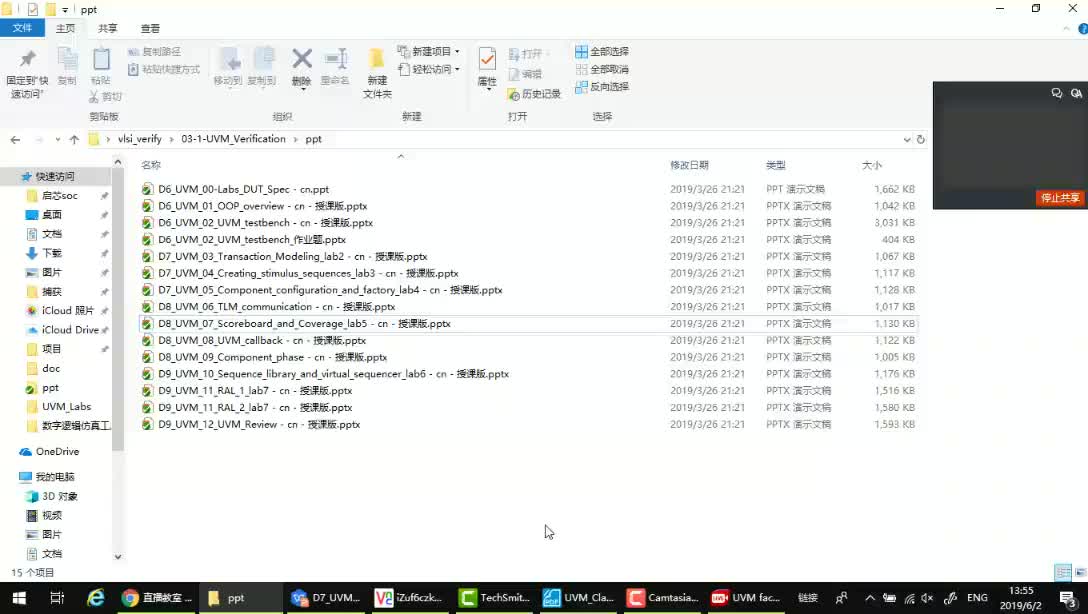The height and width of the screenshot is (614, 1088).
Task: Click Select all in ribbon
Action: (x=602, y=51)
